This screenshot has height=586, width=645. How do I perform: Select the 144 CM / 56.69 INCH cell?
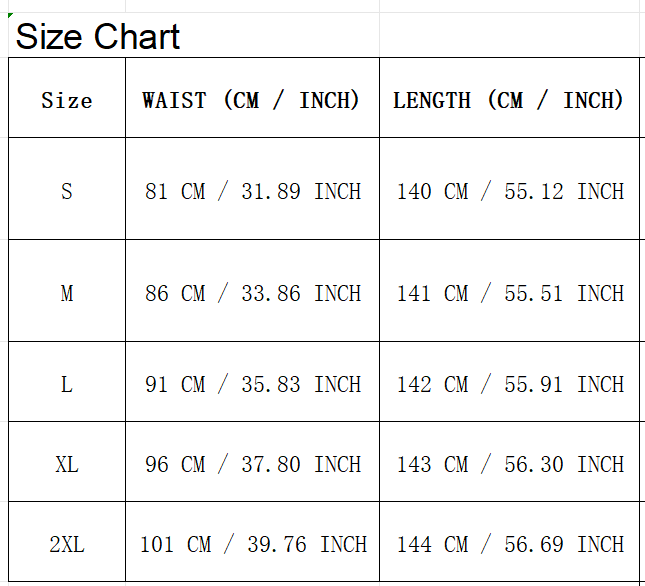[509, 542]
